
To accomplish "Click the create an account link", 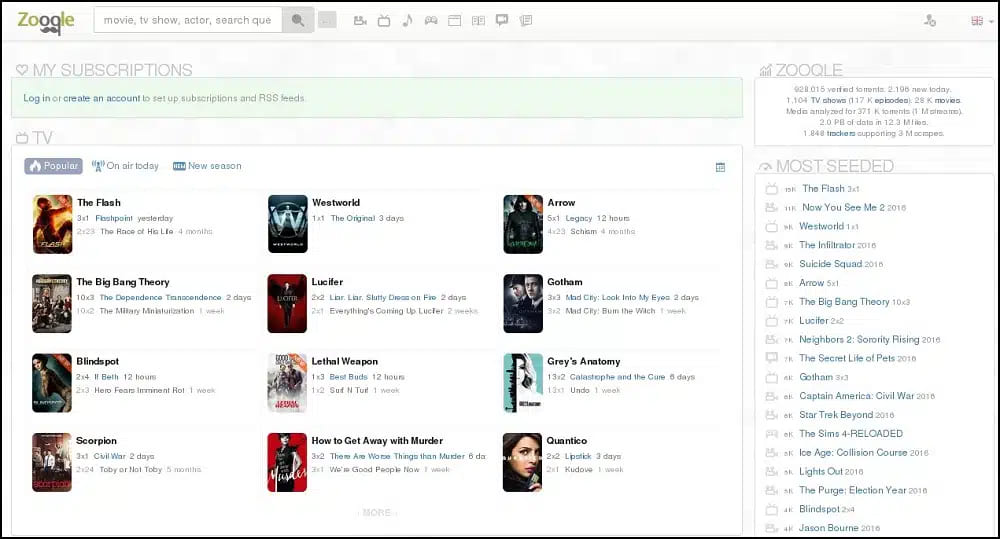I will pos(101,98).
